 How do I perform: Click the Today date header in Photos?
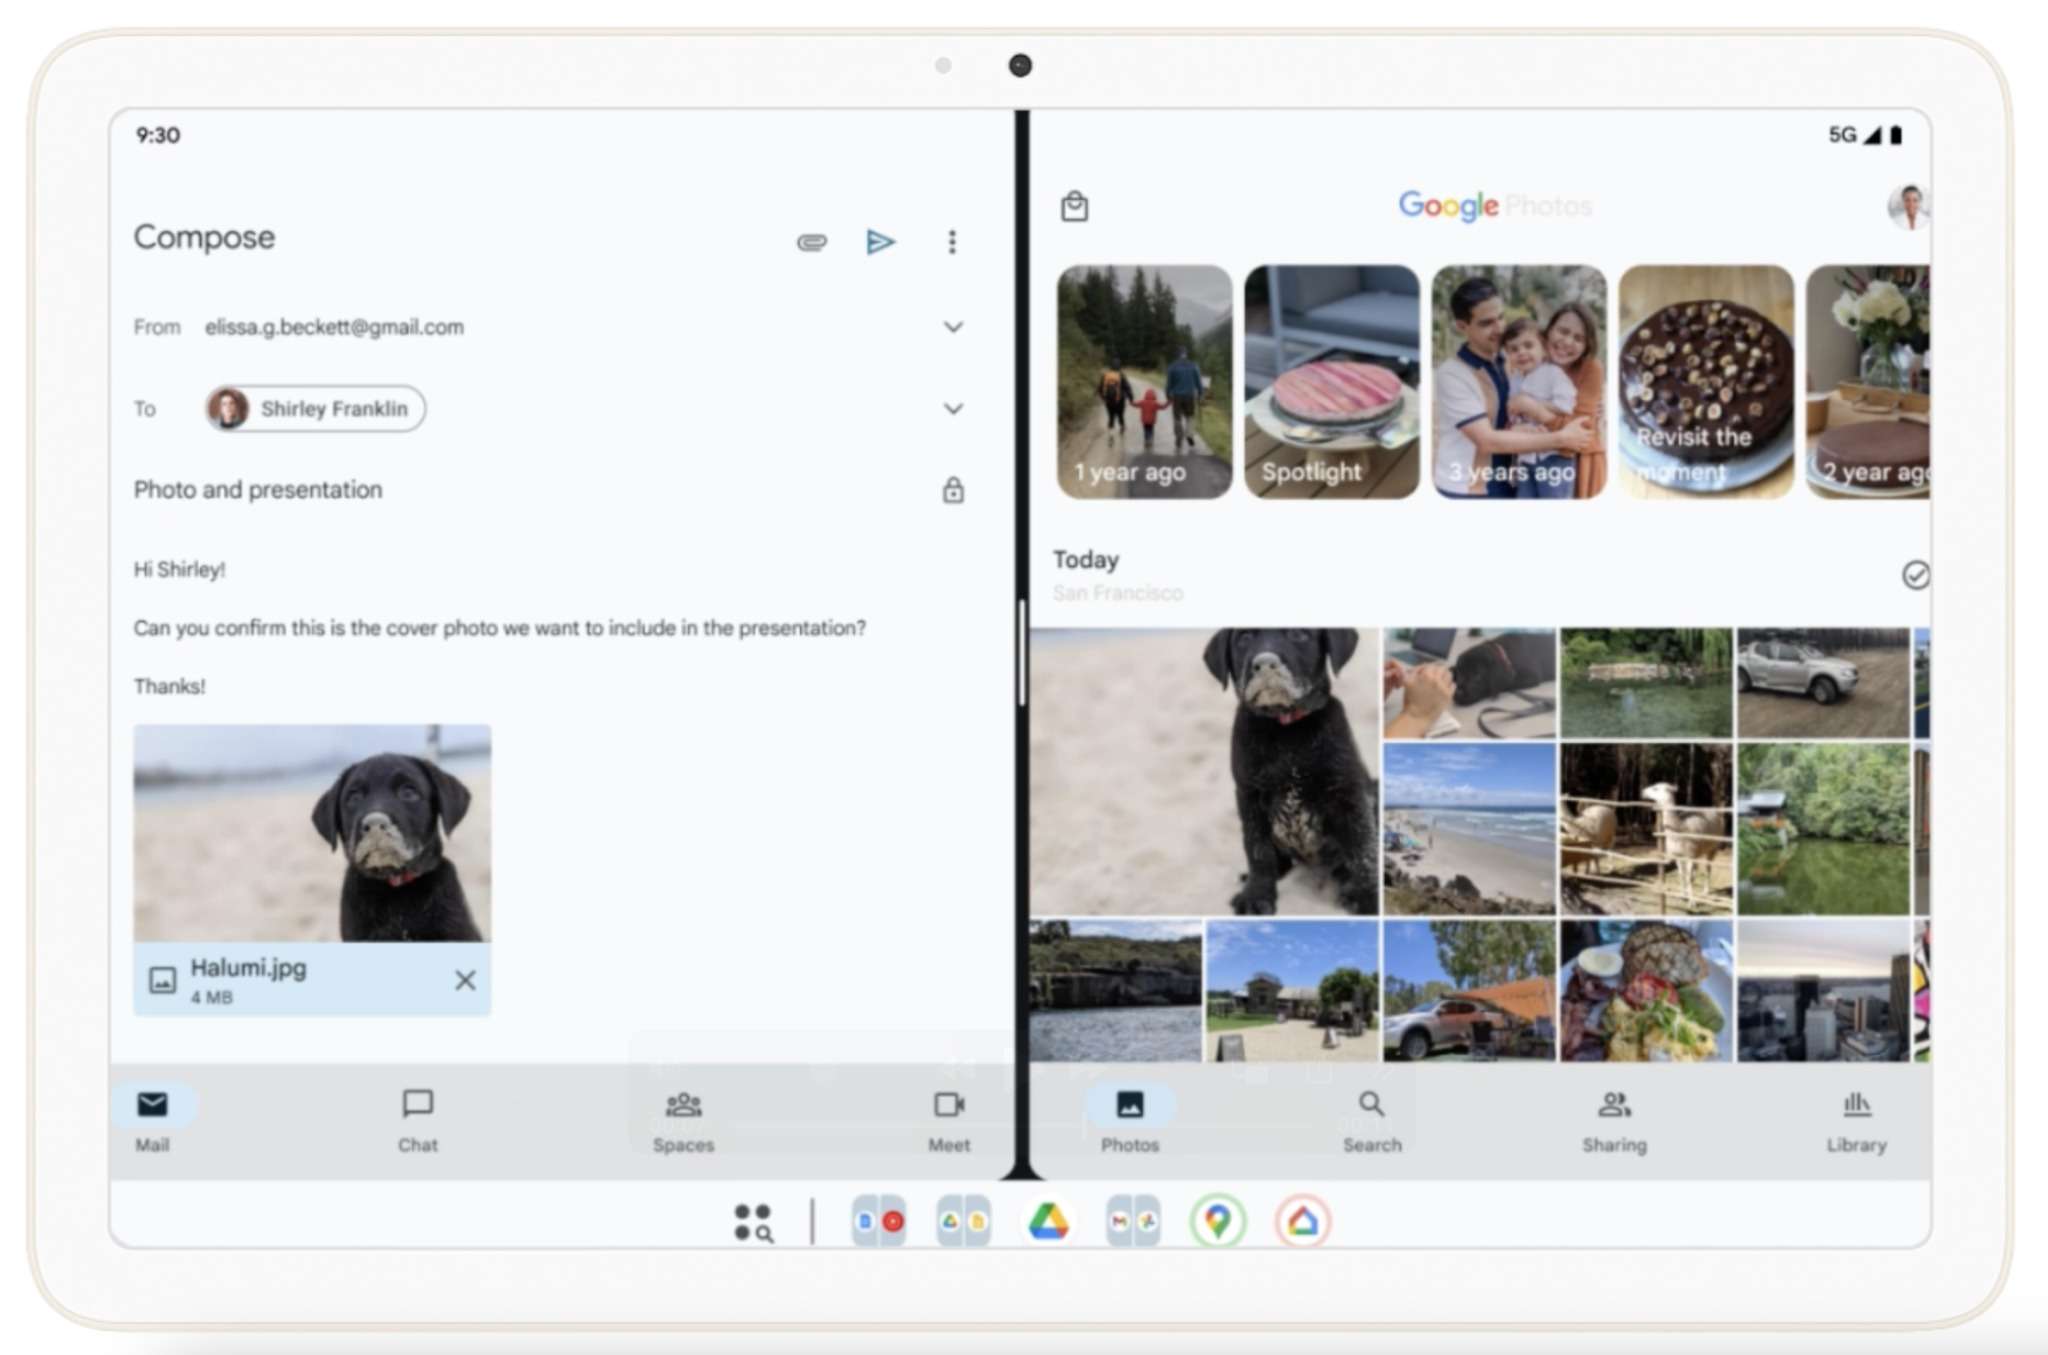click(1086, 559)
